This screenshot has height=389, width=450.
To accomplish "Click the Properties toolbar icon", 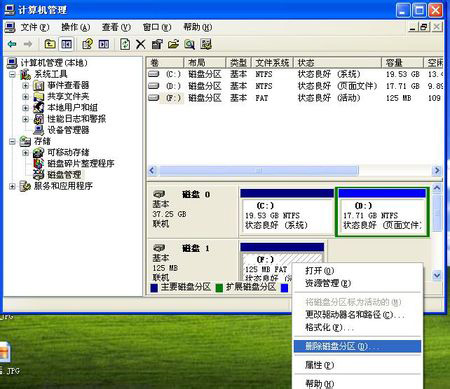I will [x=157, y=44].
